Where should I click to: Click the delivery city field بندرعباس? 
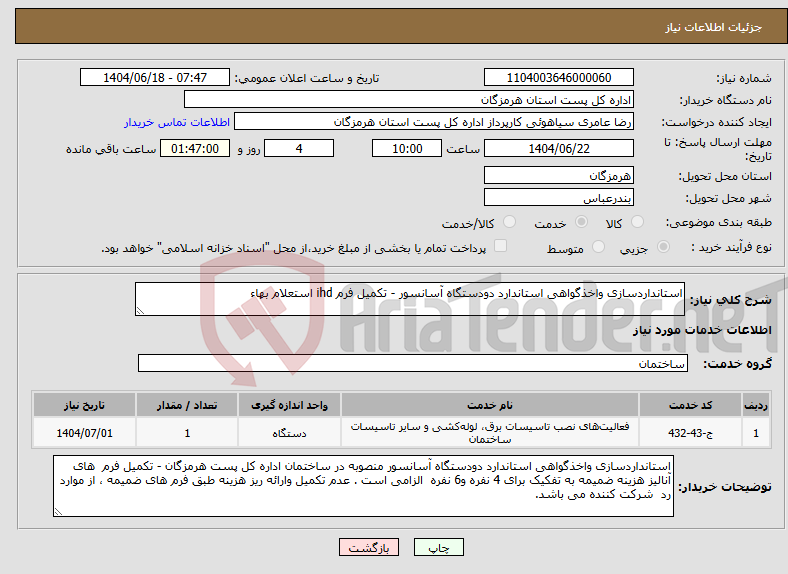[558, 198]
